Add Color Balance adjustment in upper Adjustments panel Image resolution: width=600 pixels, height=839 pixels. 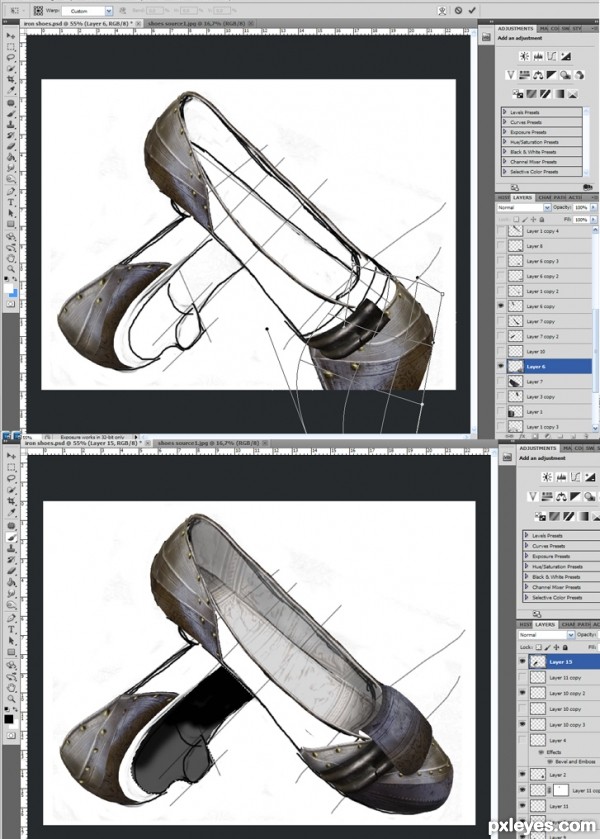click(x=538, y=75)
